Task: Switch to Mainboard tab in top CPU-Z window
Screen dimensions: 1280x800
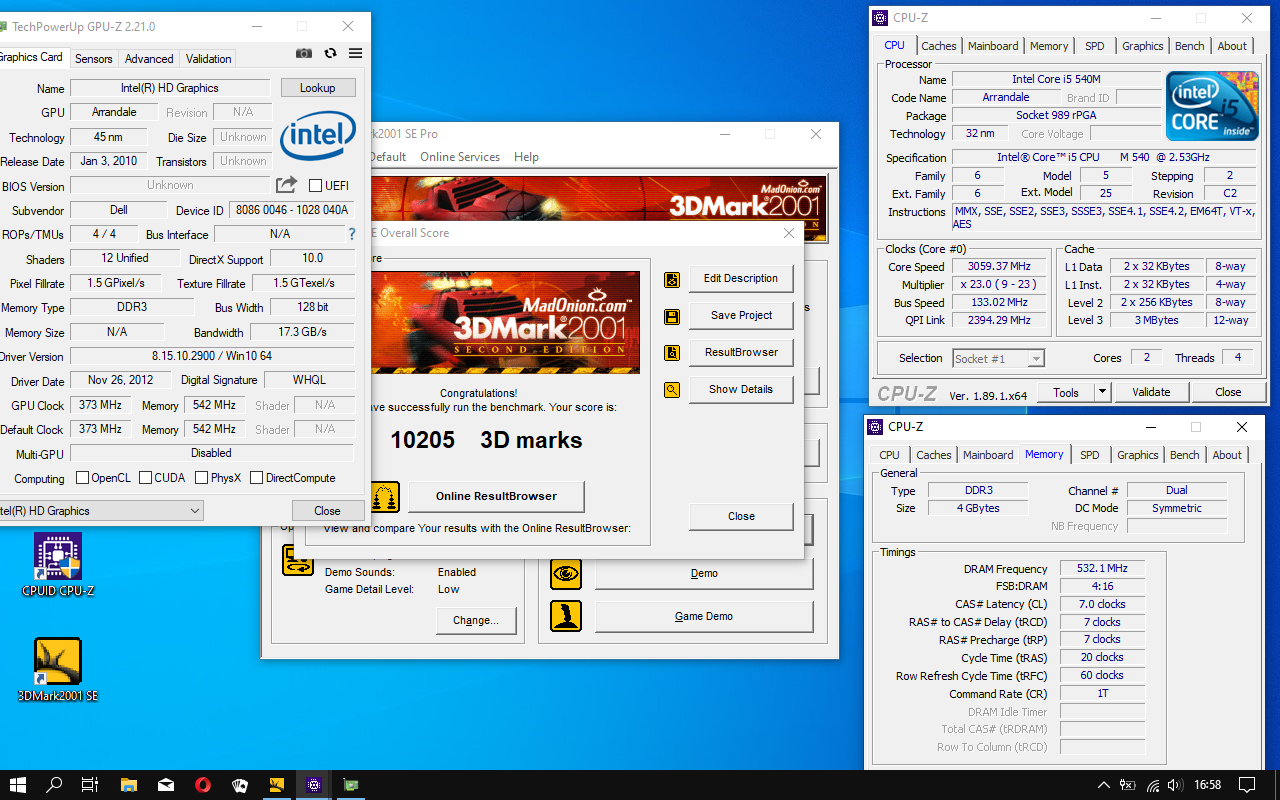Action: (x=993, y=46)
